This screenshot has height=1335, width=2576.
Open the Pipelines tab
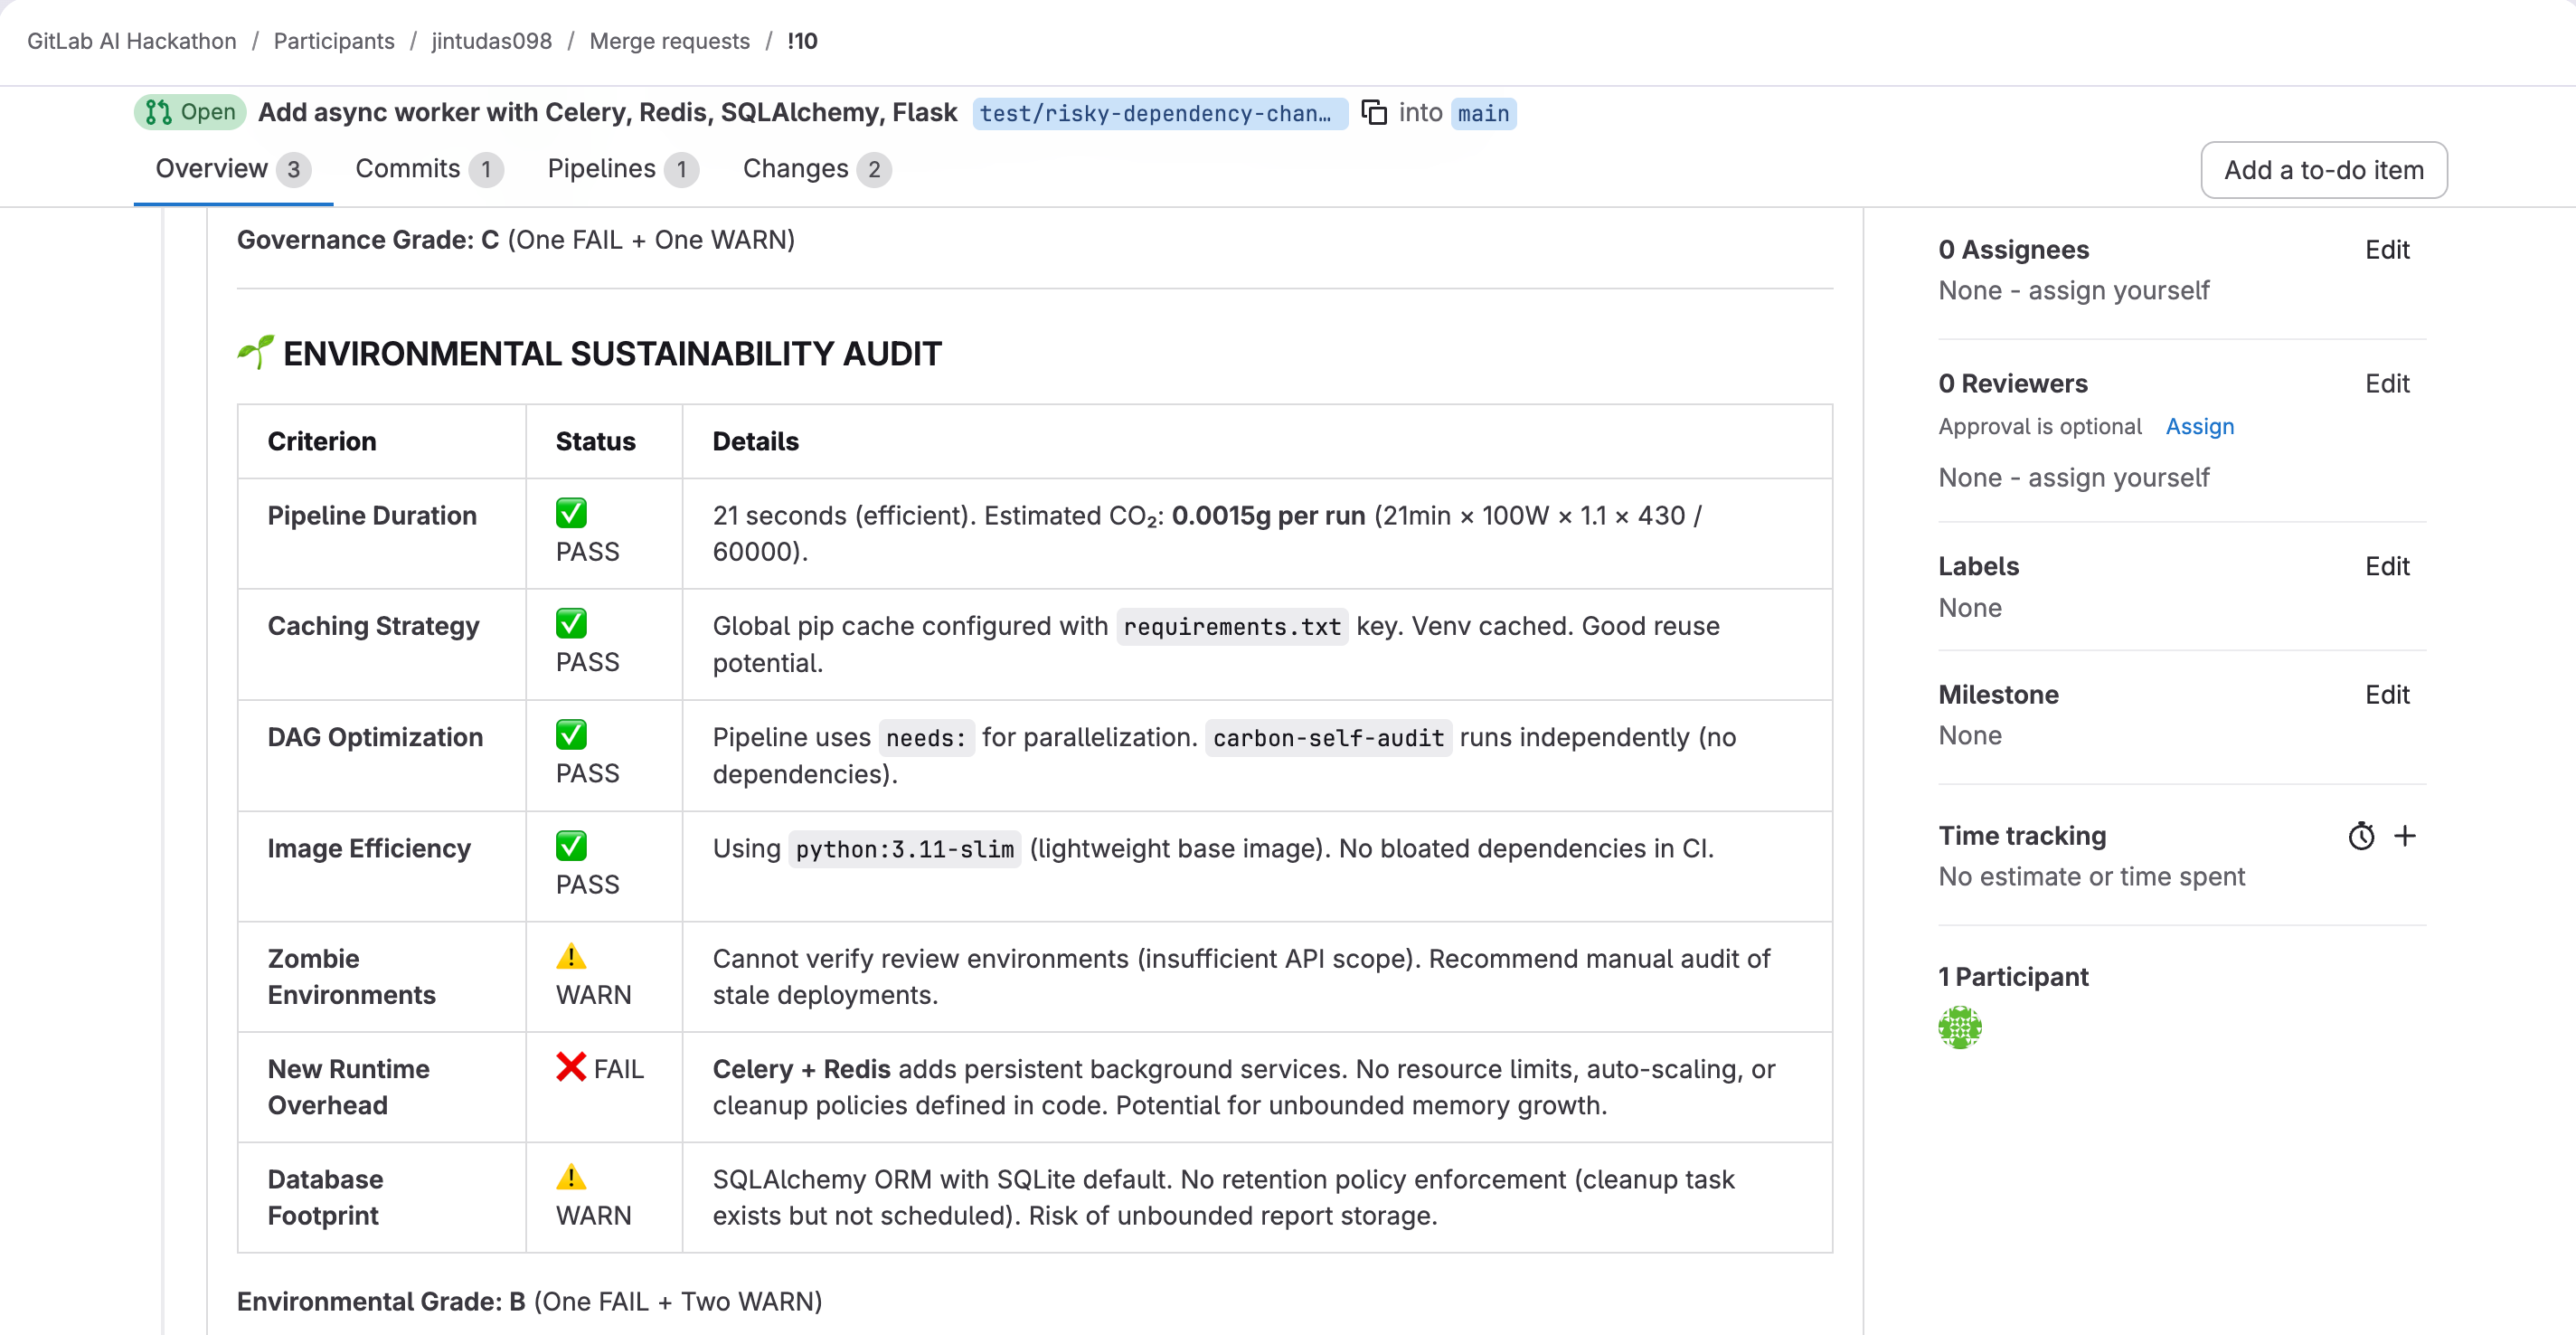tap(621, 169)
